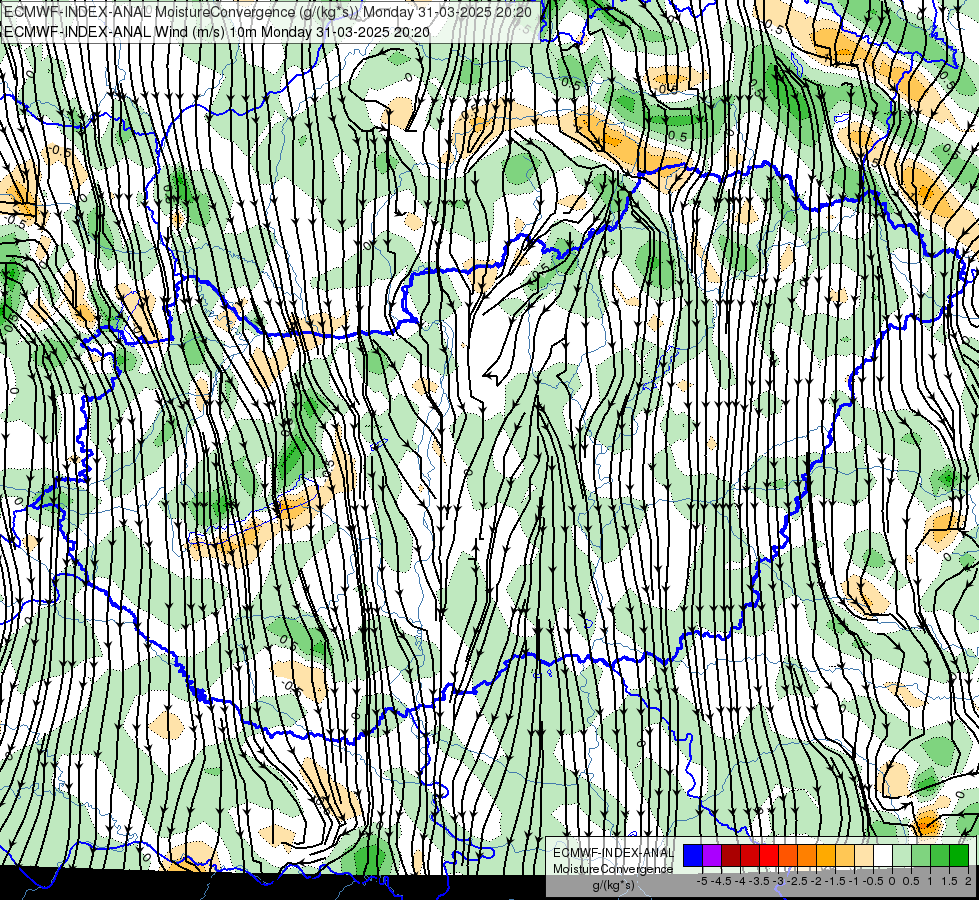
Task: Click the darkest green legend swatch
Action: 958,856
